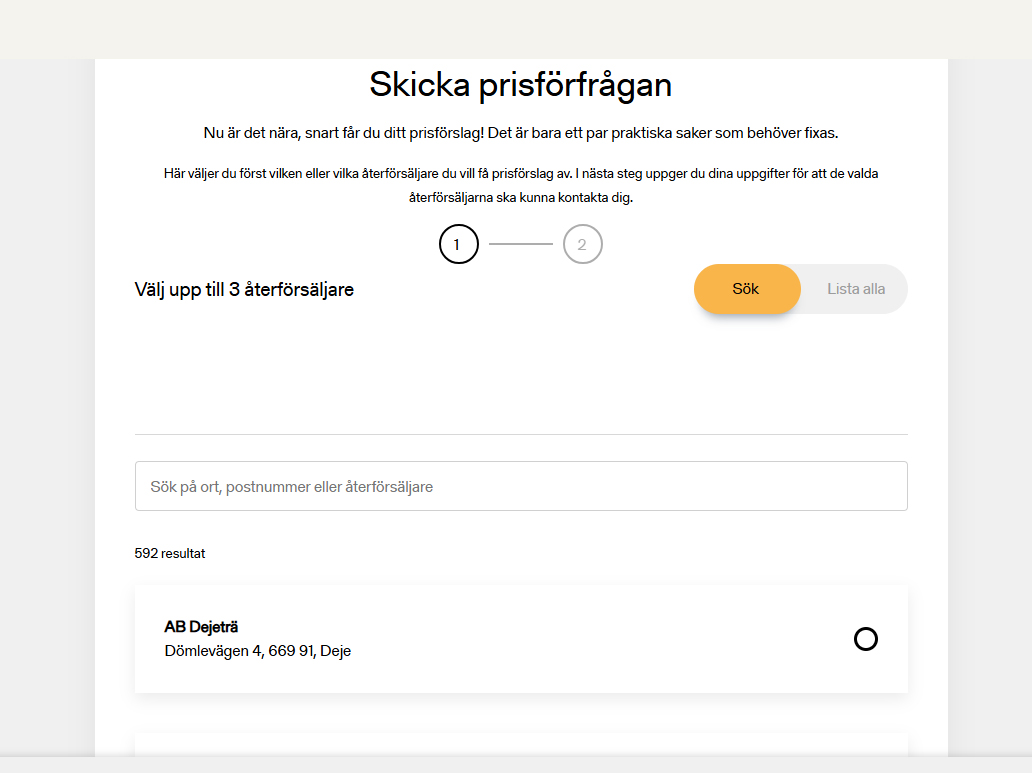
Task: Click the Dömlevägen 4 address text
Action: [257, 651]
